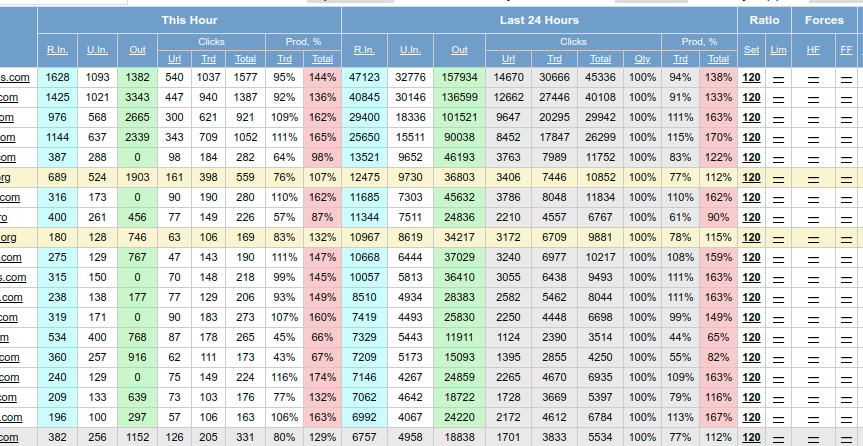Select the cell showing 34217
This screenshot has height=446, width=863.
tap(459, 237)
